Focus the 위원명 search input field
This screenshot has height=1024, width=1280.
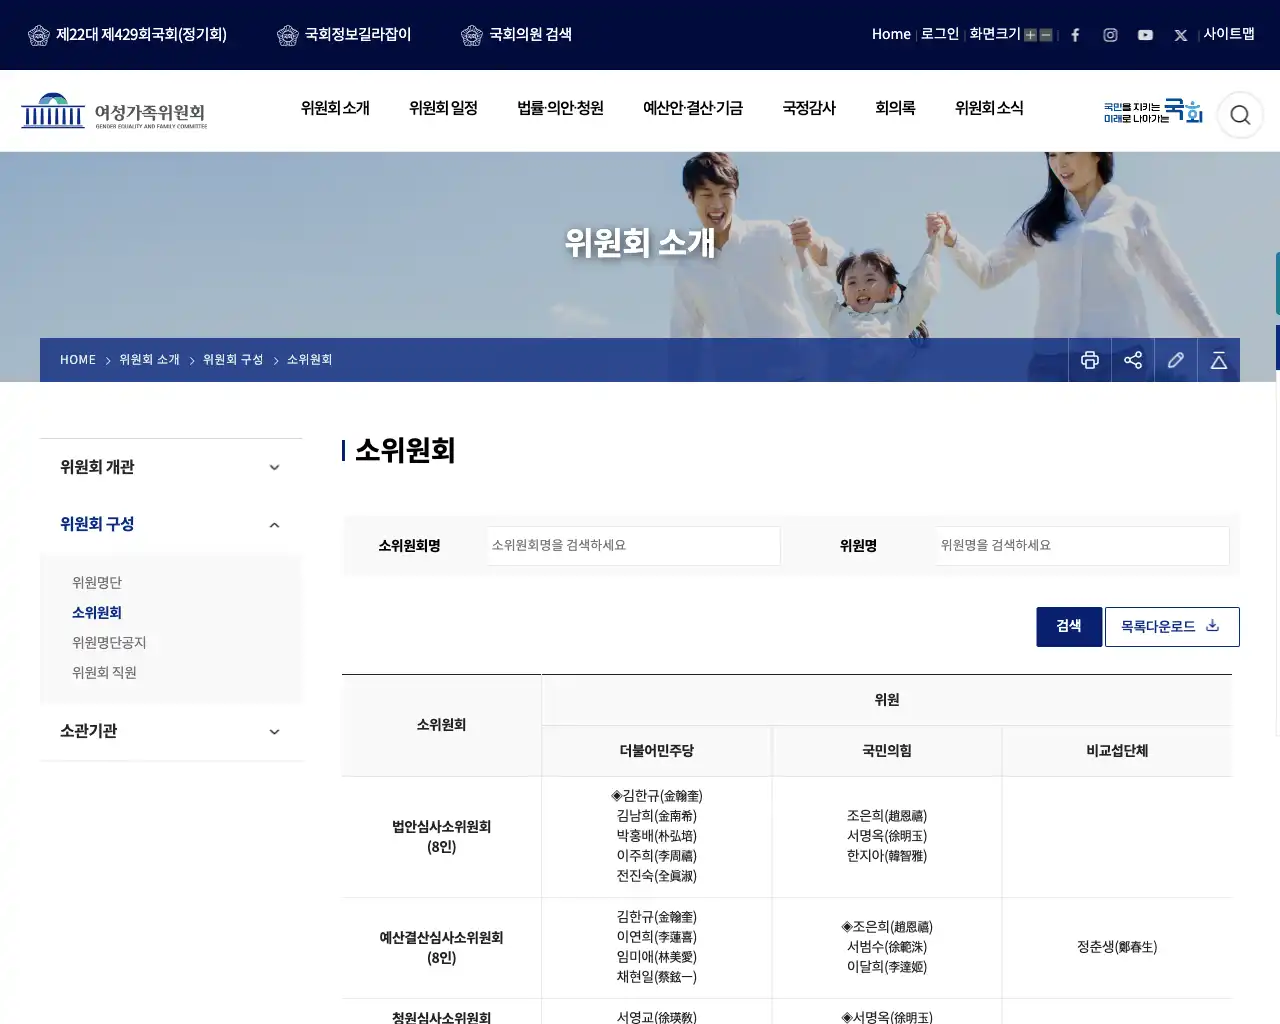tap(1083, 546)
